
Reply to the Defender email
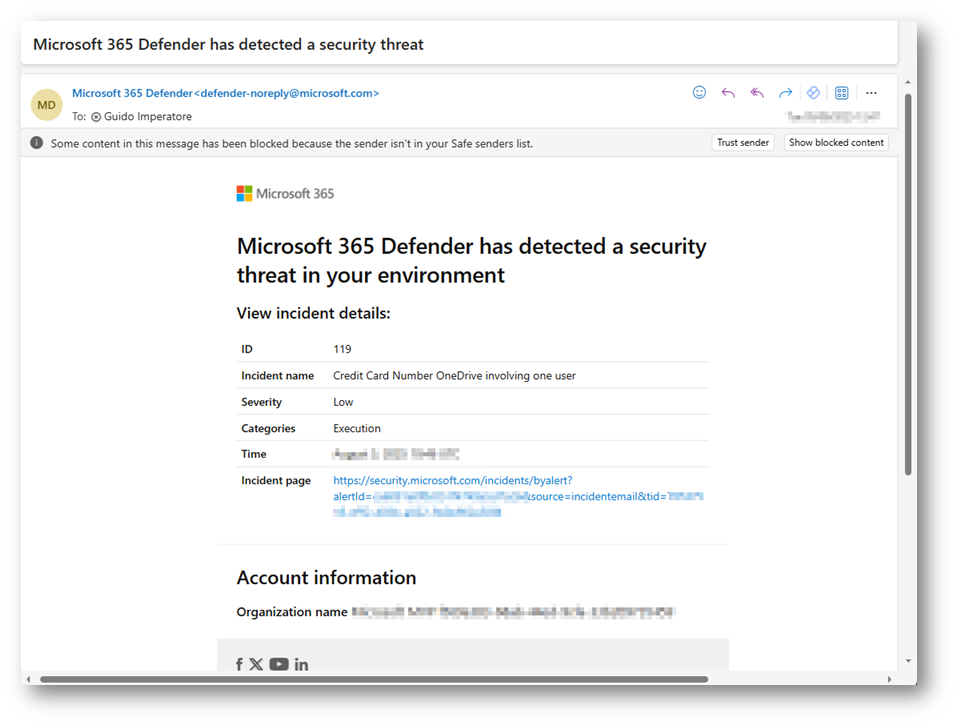[x=728, y=93]
